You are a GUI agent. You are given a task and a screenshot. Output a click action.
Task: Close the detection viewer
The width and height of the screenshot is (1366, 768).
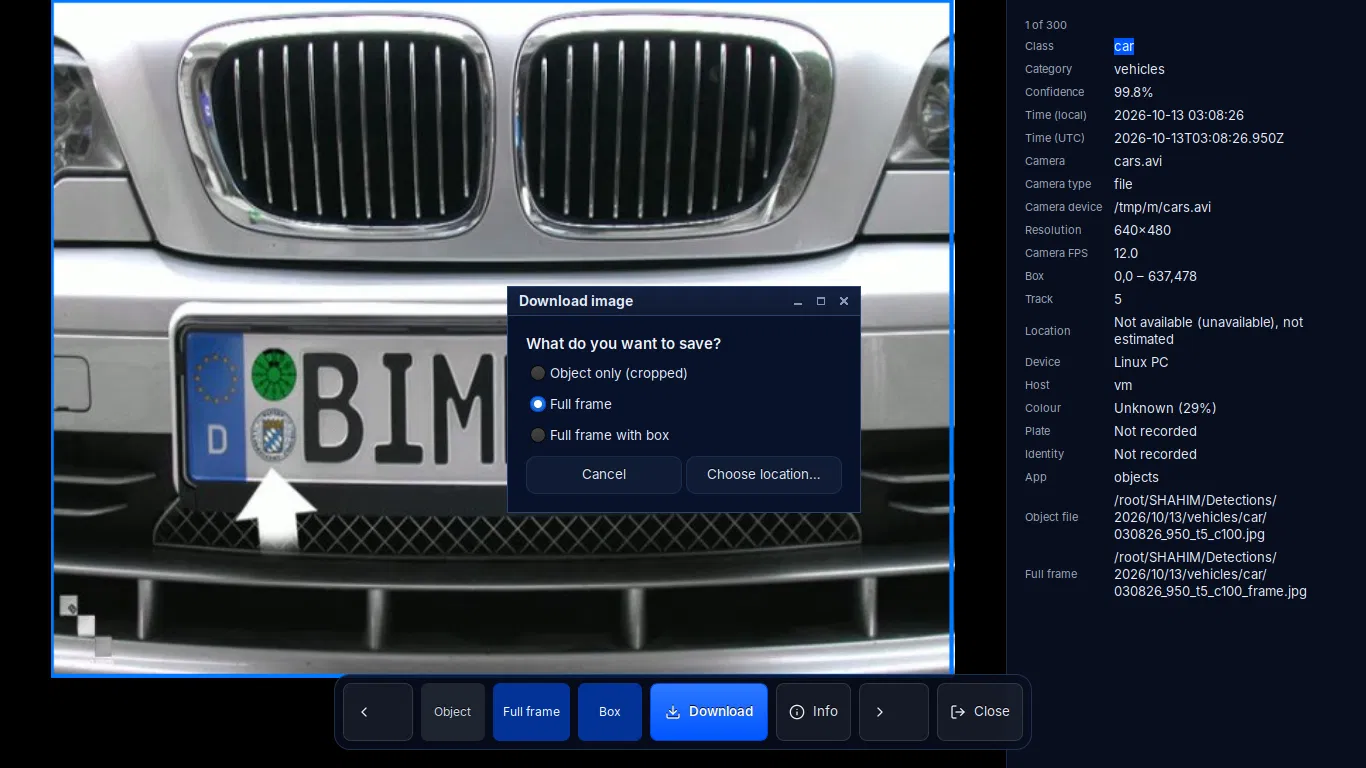click(980, 712)
